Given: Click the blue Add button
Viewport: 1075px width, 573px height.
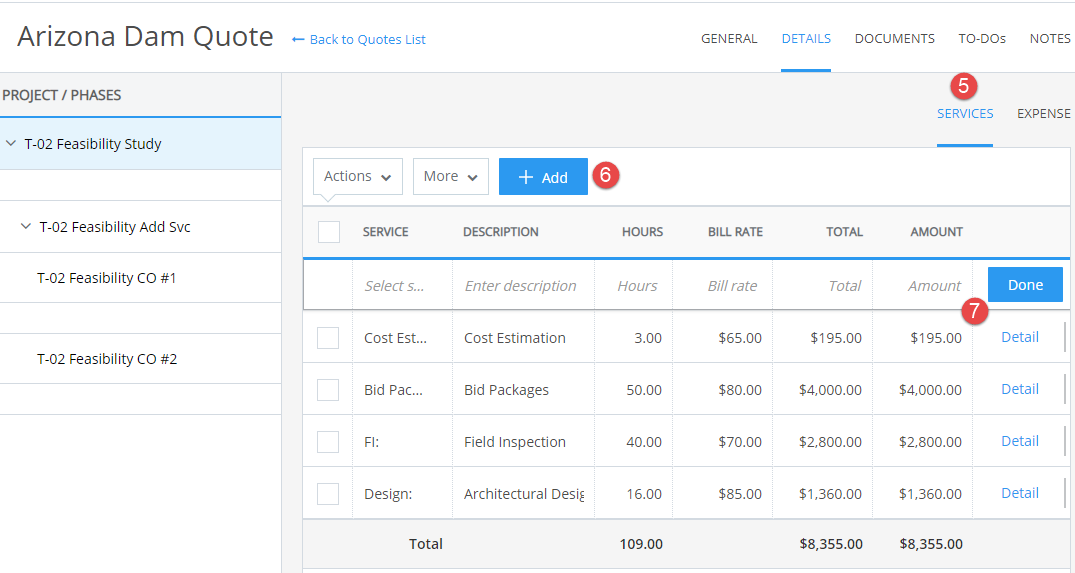Looking at the screenshot, I should point(543,177).
